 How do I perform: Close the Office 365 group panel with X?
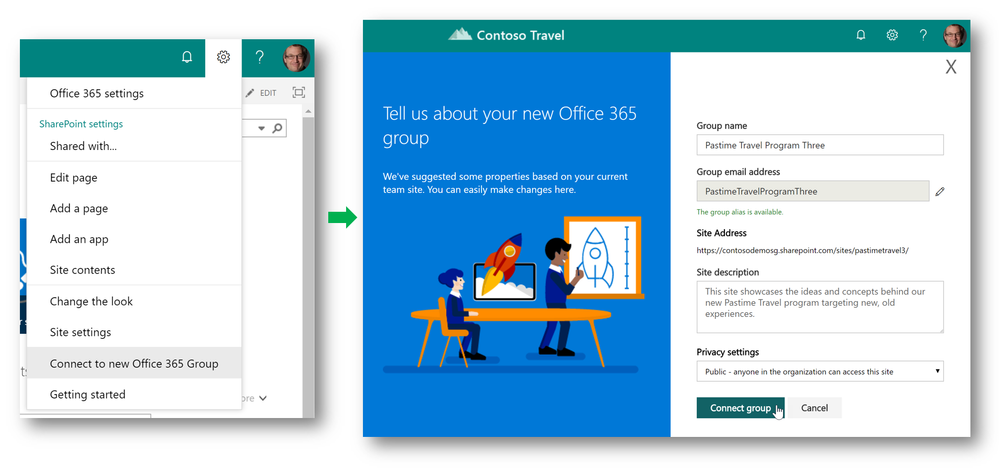click(951, 67)
